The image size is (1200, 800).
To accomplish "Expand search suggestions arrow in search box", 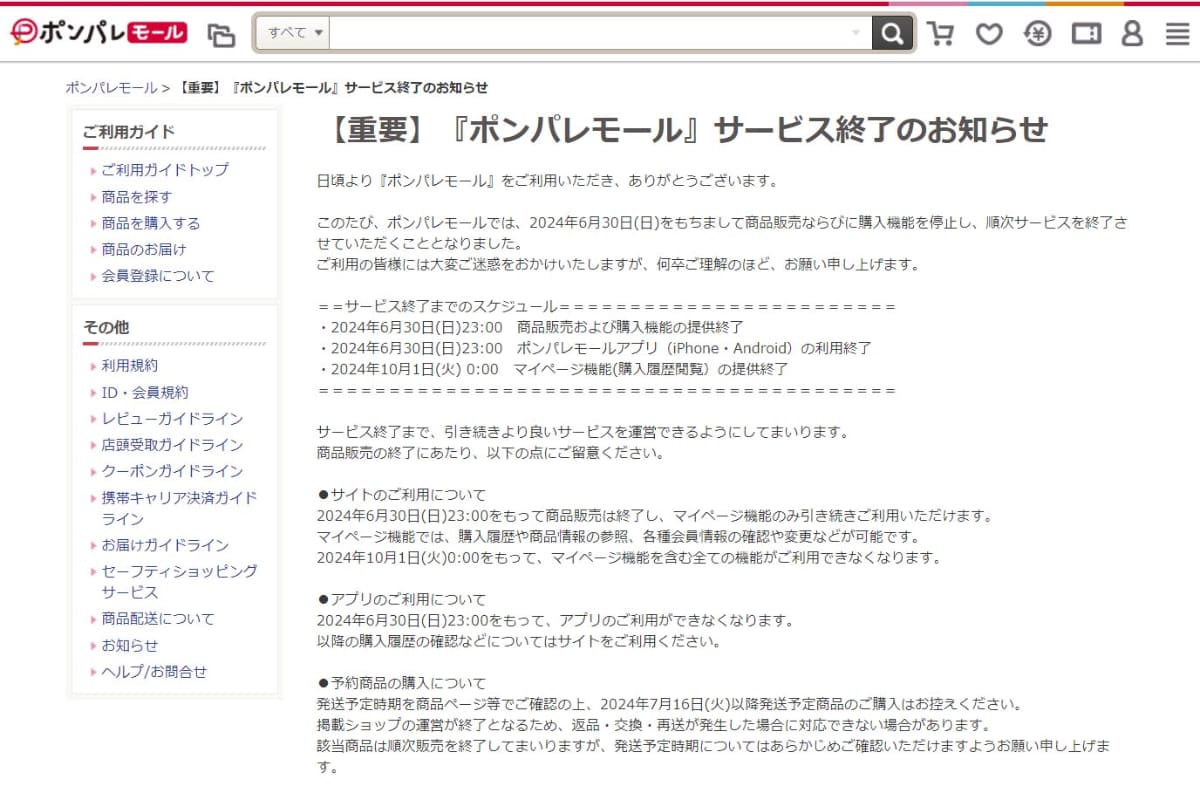I will tap(855, 33).
